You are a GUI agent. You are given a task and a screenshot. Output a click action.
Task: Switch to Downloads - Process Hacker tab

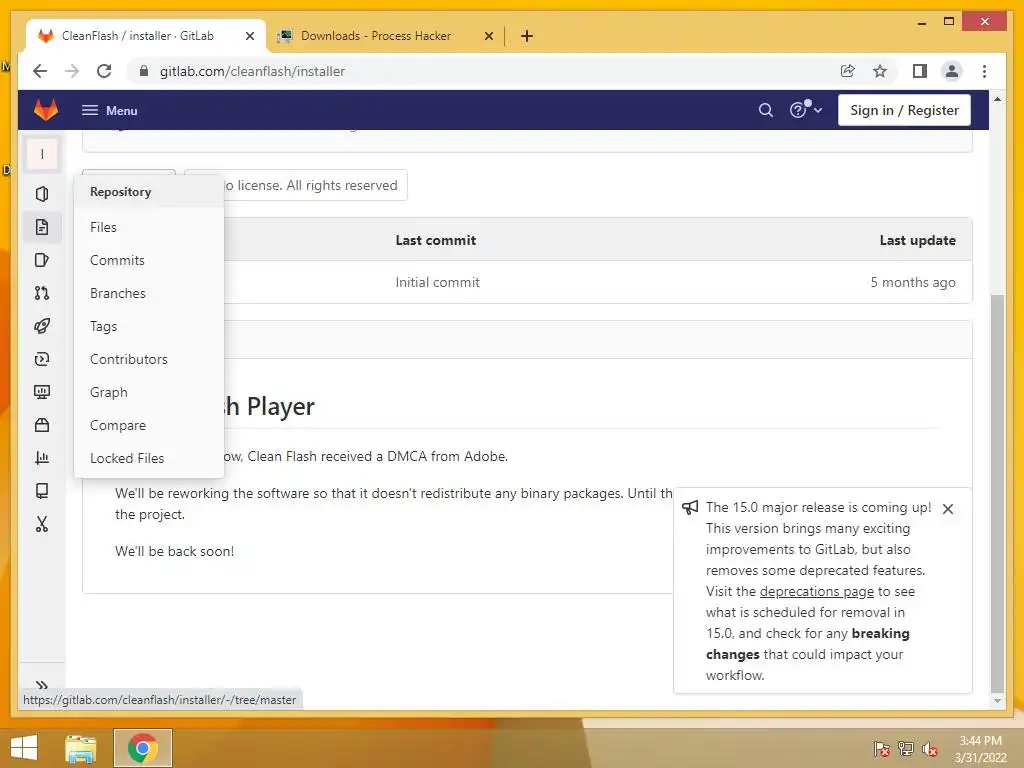pos(376,36)
